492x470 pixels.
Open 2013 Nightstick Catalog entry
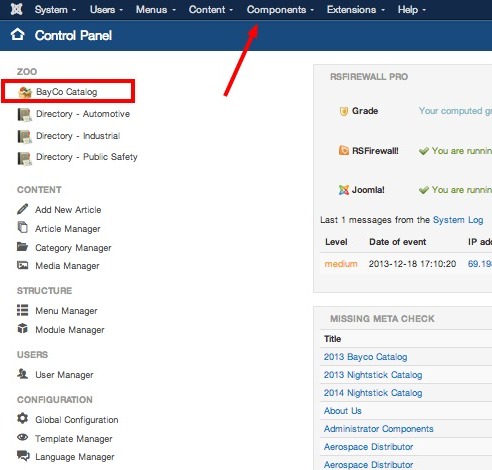click(x=373, y=375)
